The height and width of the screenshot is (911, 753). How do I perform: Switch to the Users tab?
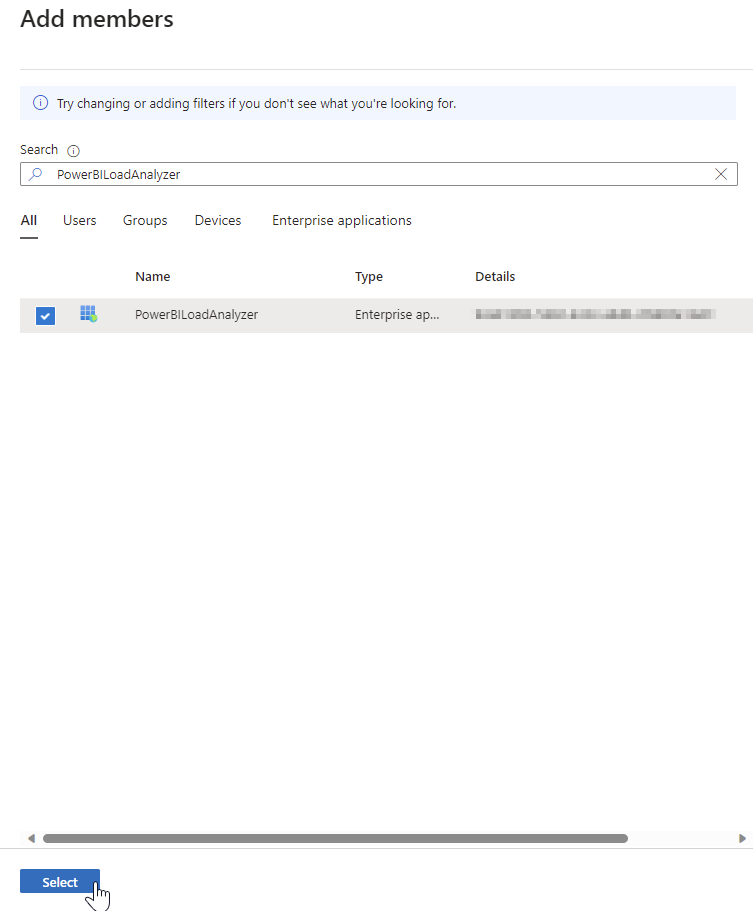[x=79, y=220]
